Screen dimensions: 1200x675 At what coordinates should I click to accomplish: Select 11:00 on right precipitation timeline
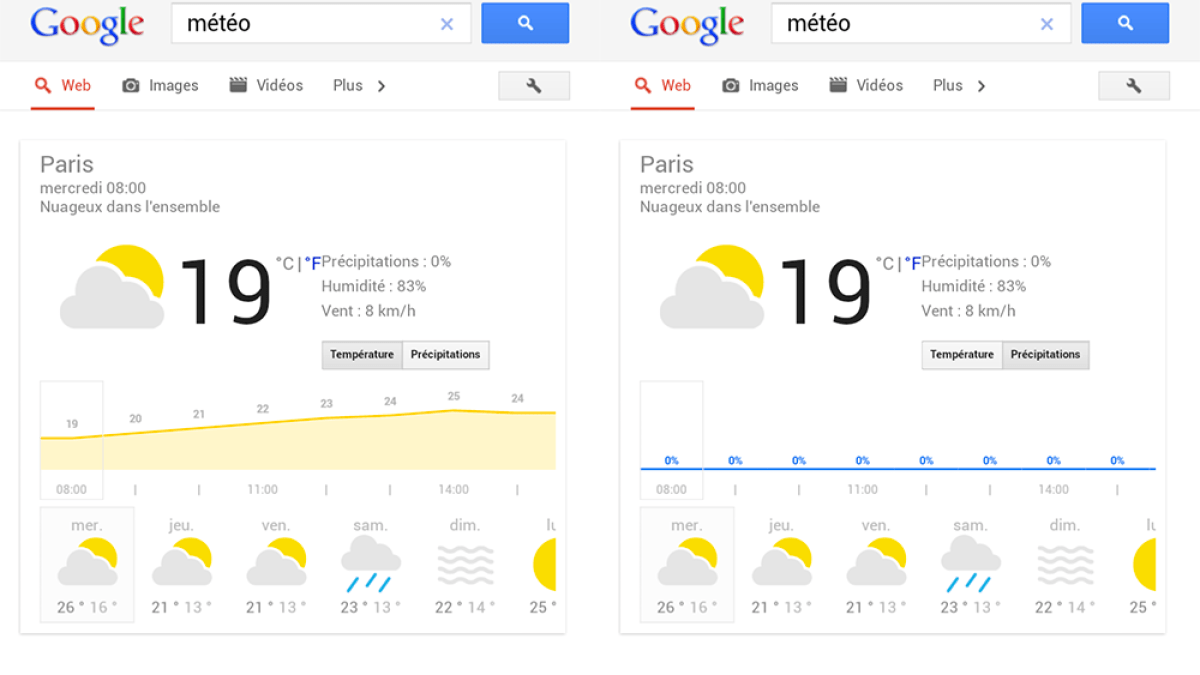[862, 490]
